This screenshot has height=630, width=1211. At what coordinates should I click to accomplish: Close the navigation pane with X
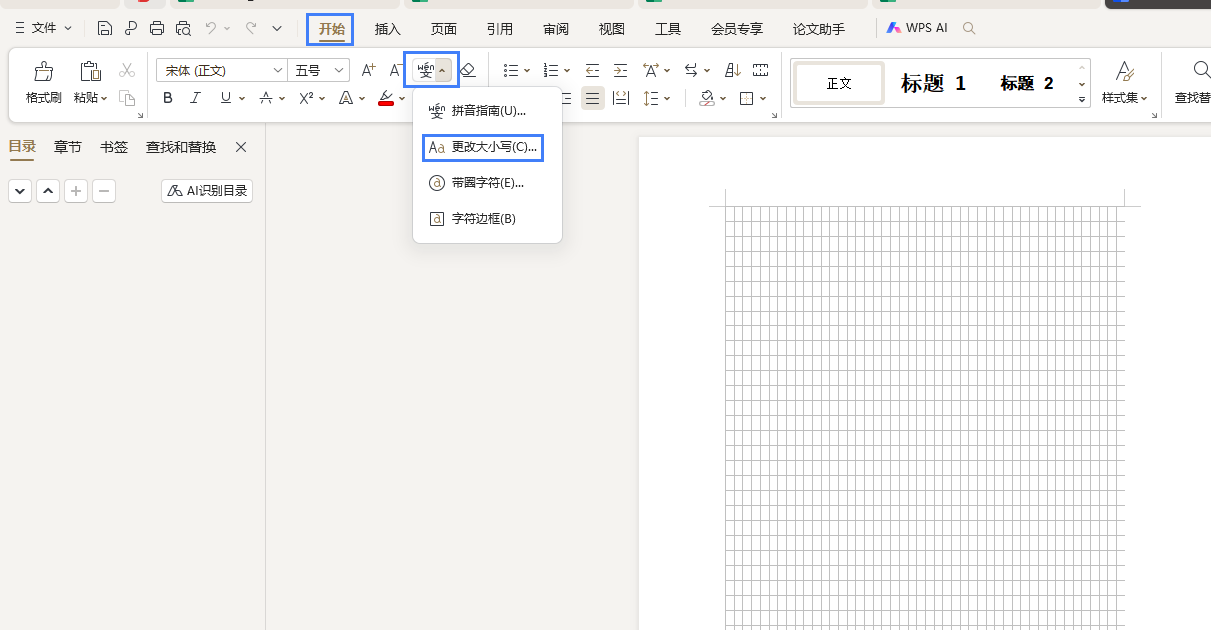241,147
